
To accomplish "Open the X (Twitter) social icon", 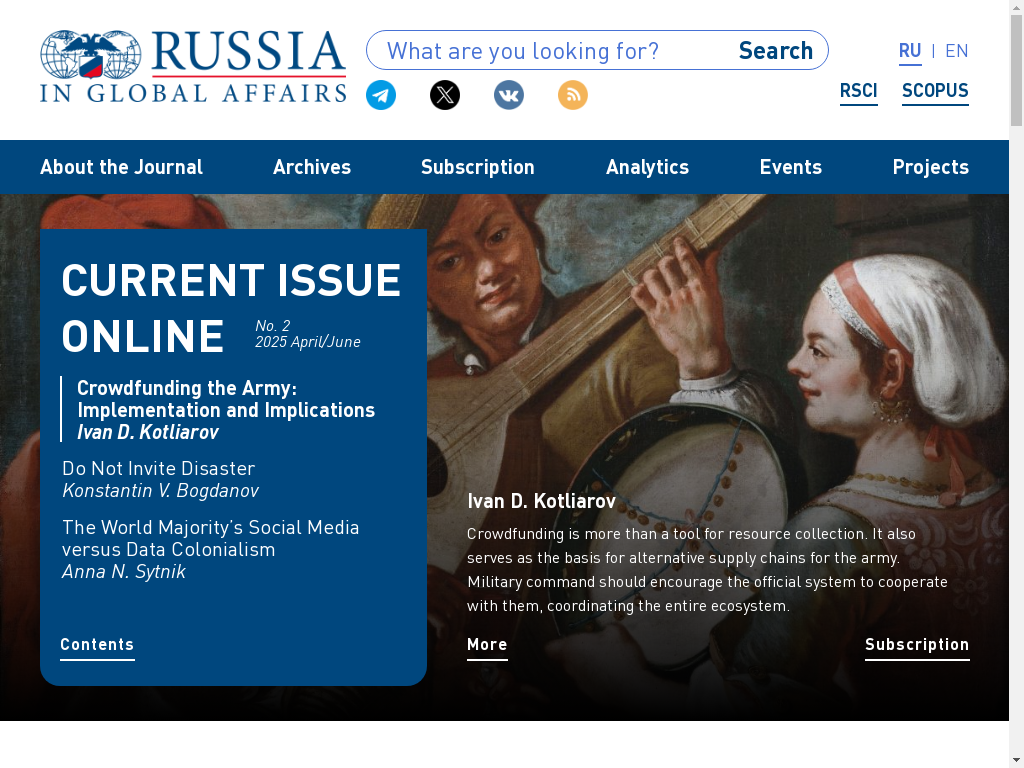I will tap(445, 95).
